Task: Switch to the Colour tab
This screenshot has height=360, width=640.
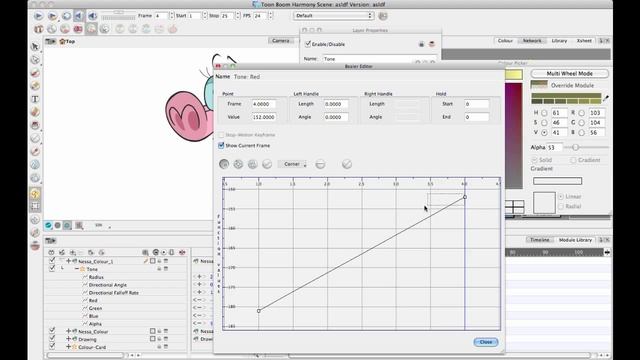Action: [505, 41]
